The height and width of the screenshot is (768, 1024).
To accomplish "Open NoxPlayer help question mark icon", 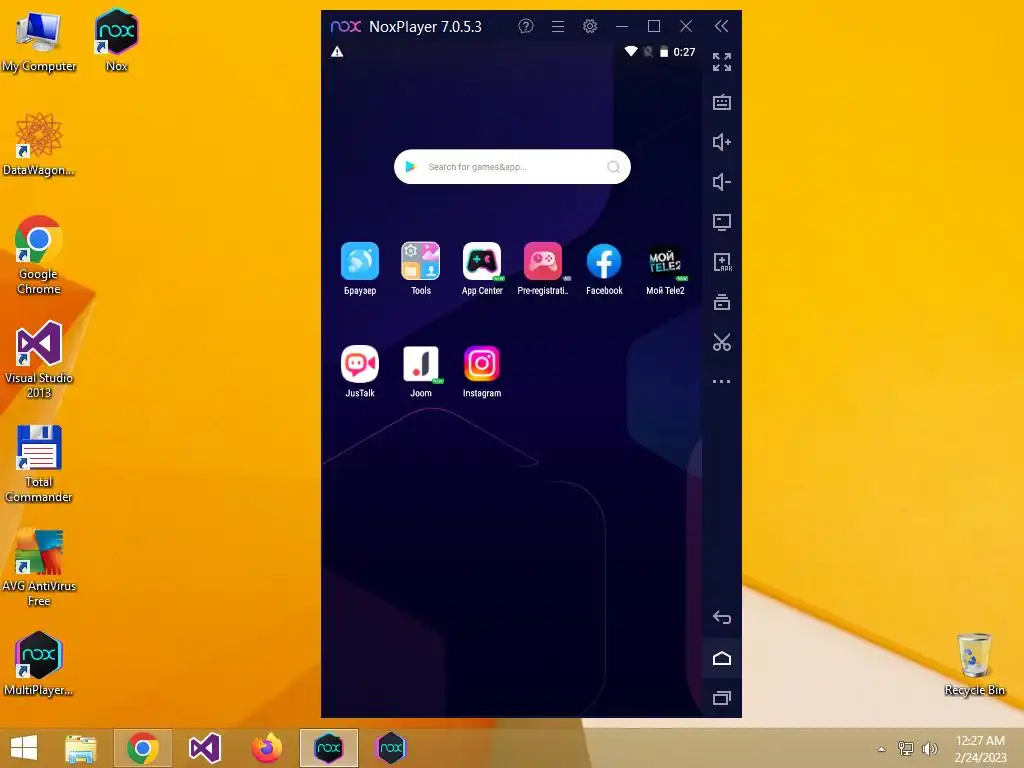I will [526, 26].
